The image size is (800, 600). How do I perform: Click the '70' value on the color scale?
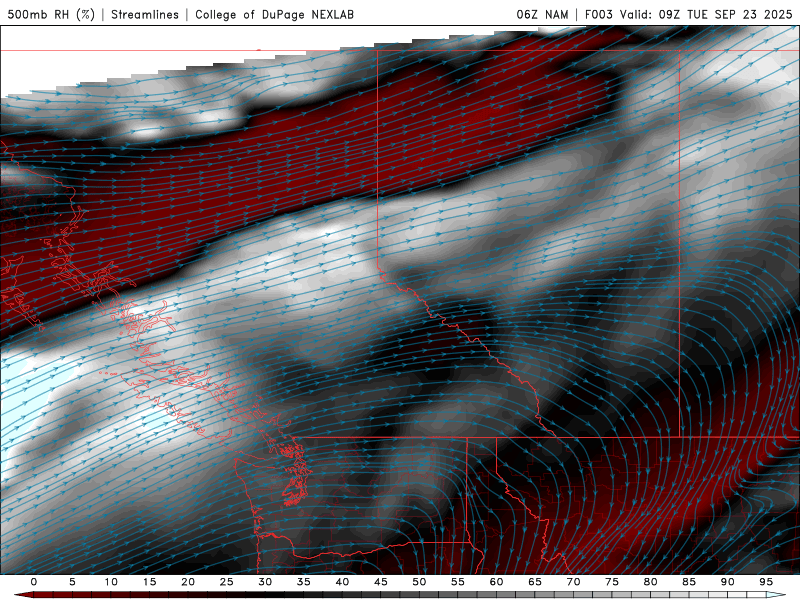tap(573, 582)
